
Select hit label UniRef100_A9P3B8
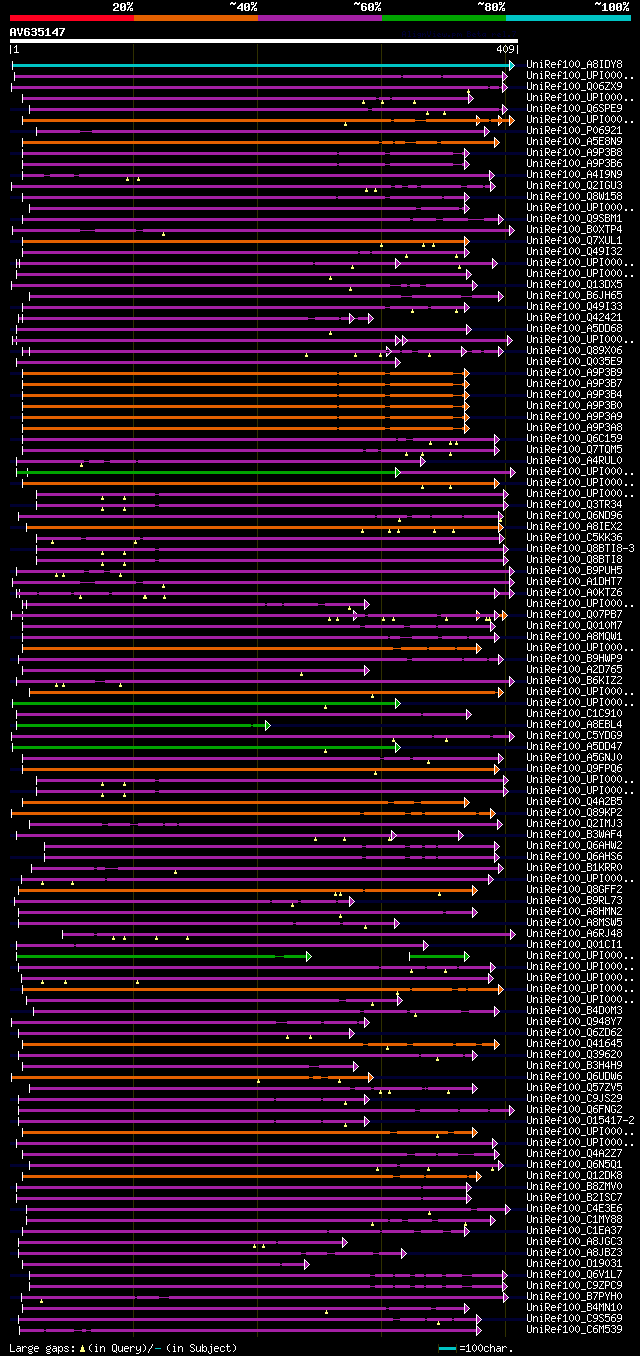coord(576,153)
